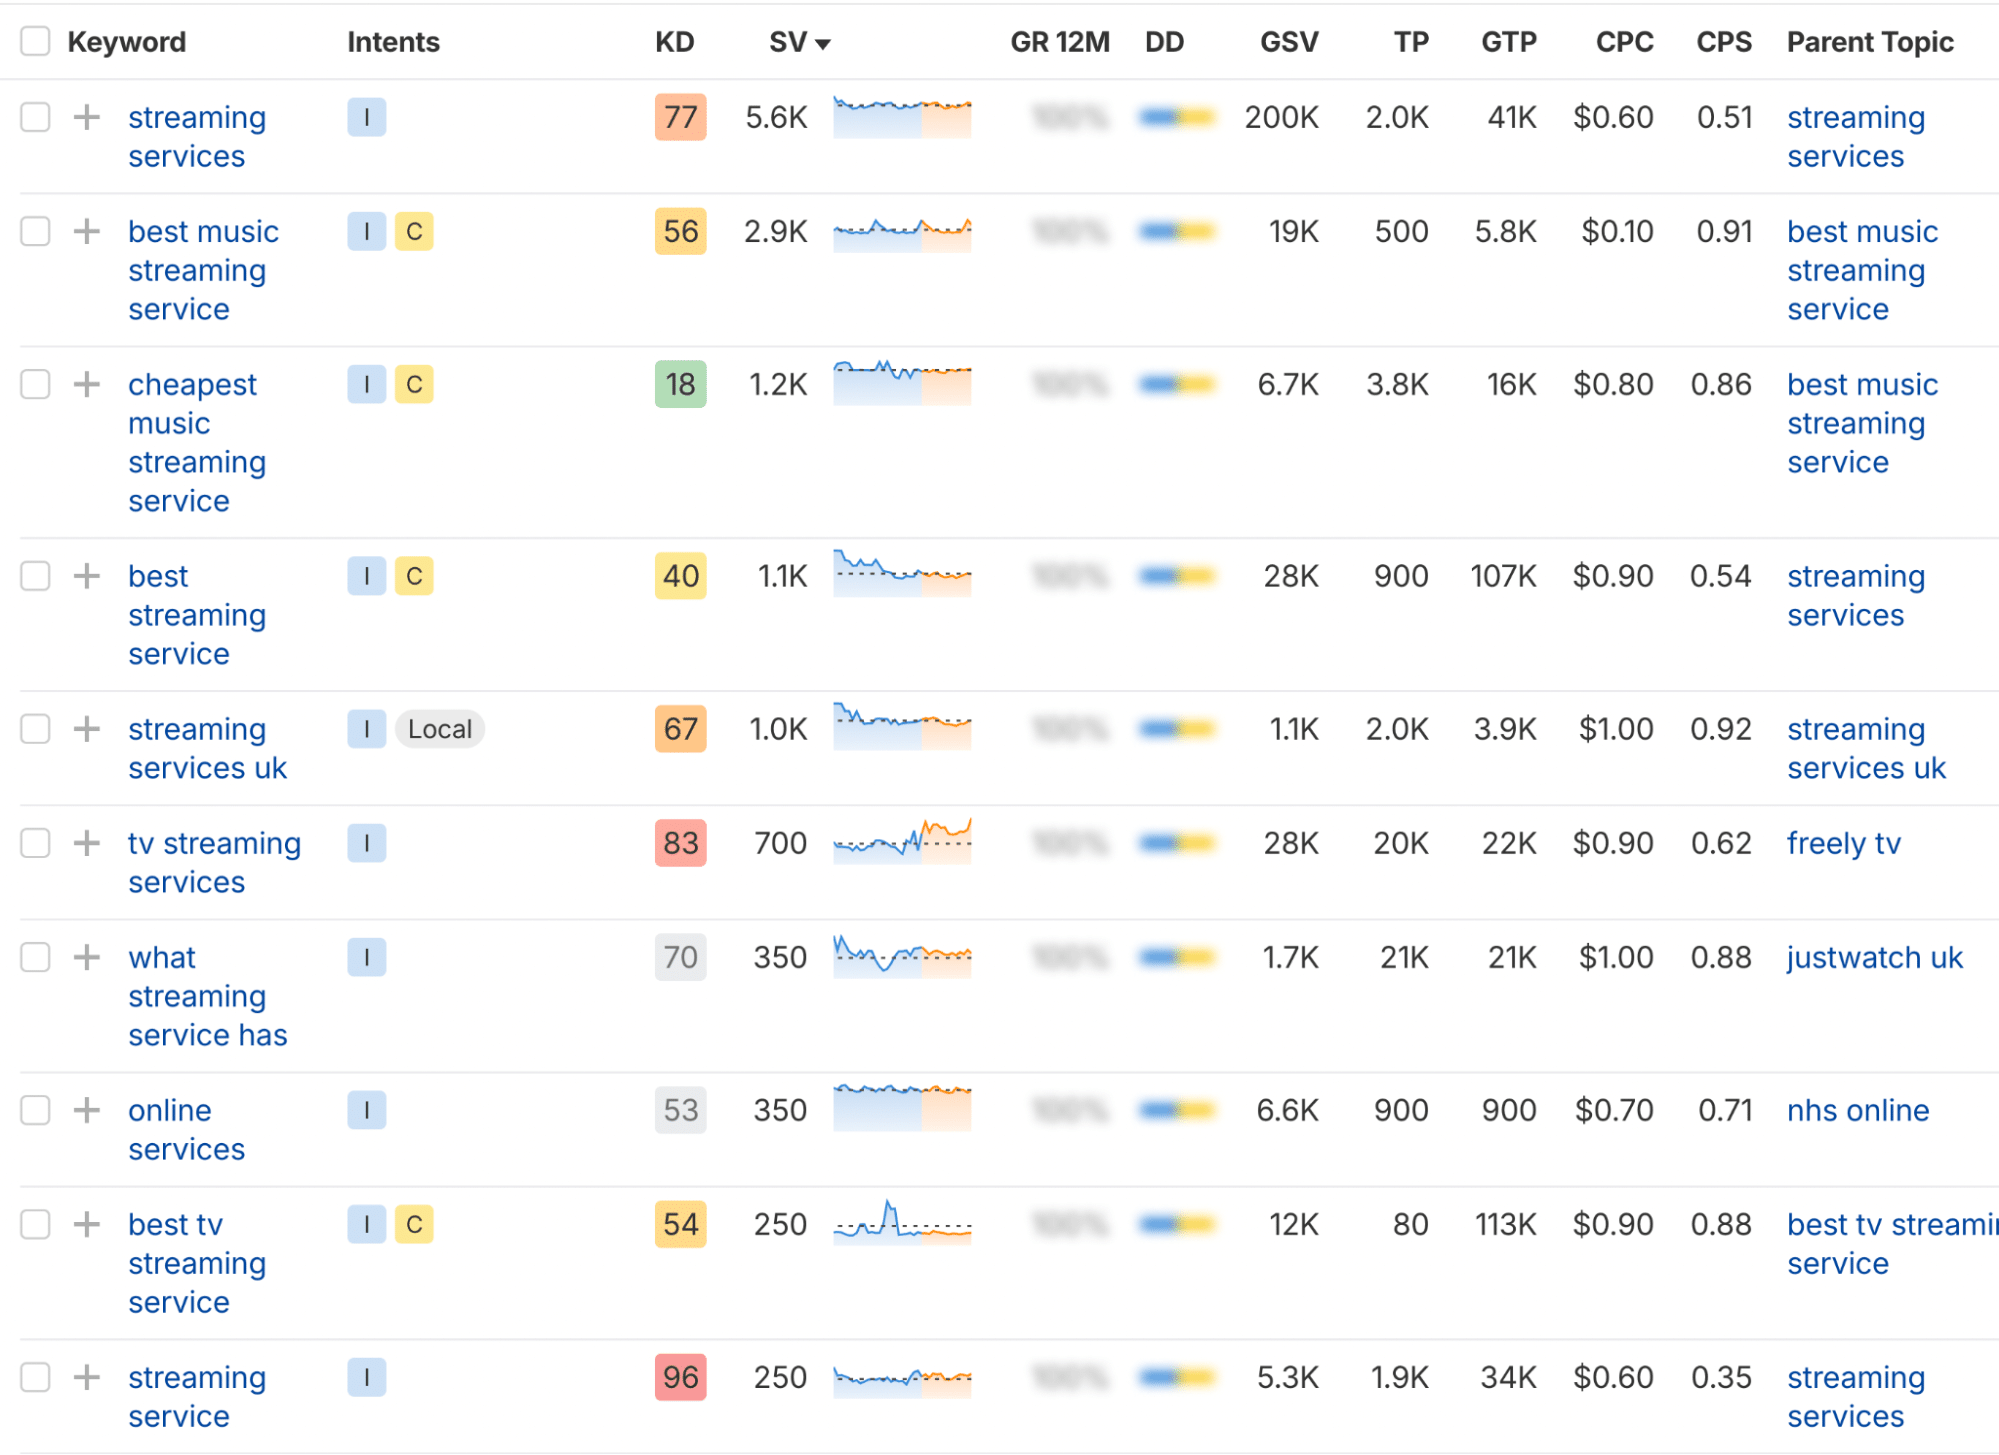This screenshot has width=1999, height=1455.
Task: Click the trend sparkline for 'tv streaming services'
Action: click(x=902, y=842)
